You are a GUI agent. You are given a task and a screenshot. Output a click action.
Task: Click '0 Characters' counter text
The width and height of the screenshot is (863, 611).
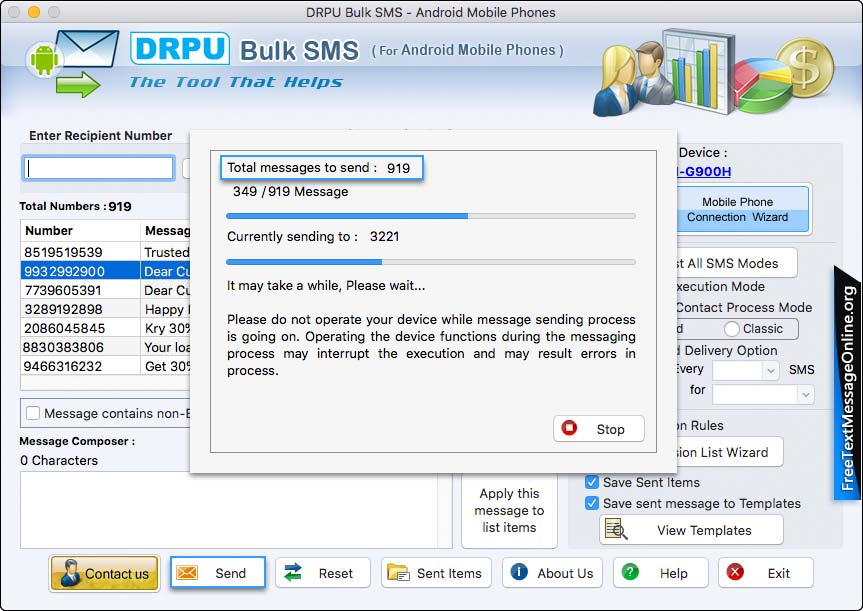pos(59,460)
